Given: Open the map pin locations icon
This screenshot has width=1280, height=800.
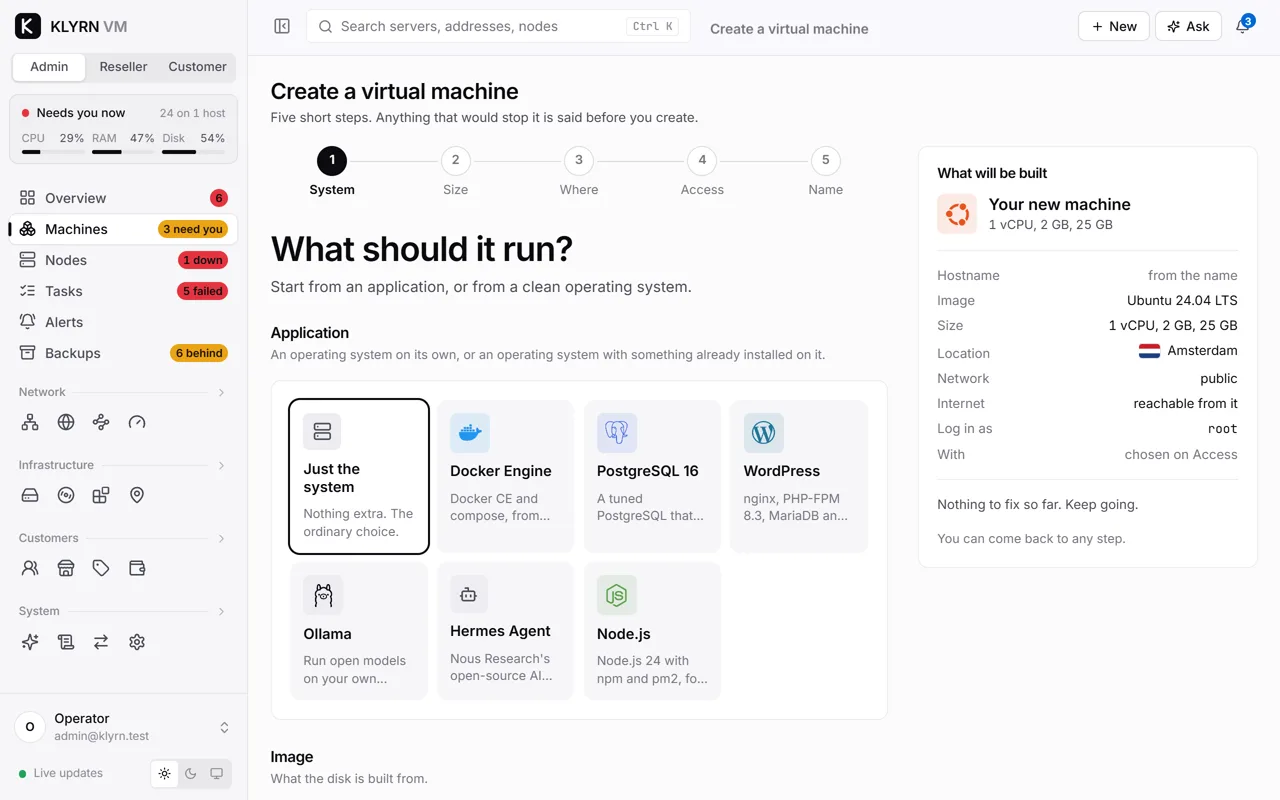Looking at the screenshot, I should point(137,495).
